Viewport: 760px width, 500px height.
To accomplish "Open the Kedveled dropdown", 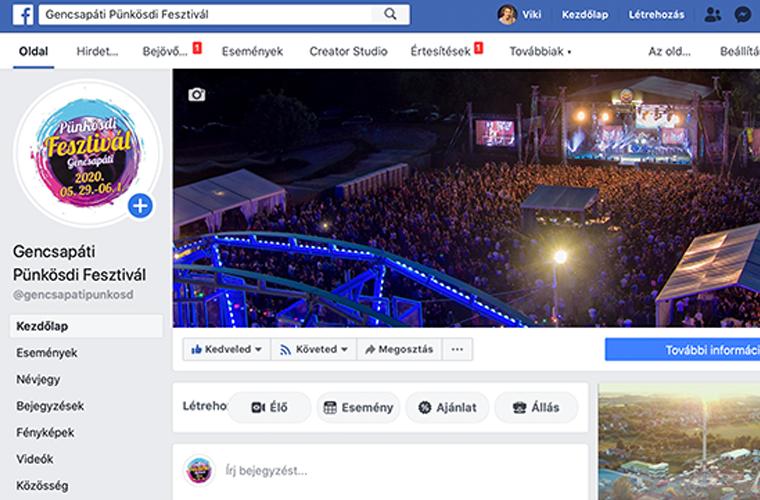I will click(x=226, y=349).
